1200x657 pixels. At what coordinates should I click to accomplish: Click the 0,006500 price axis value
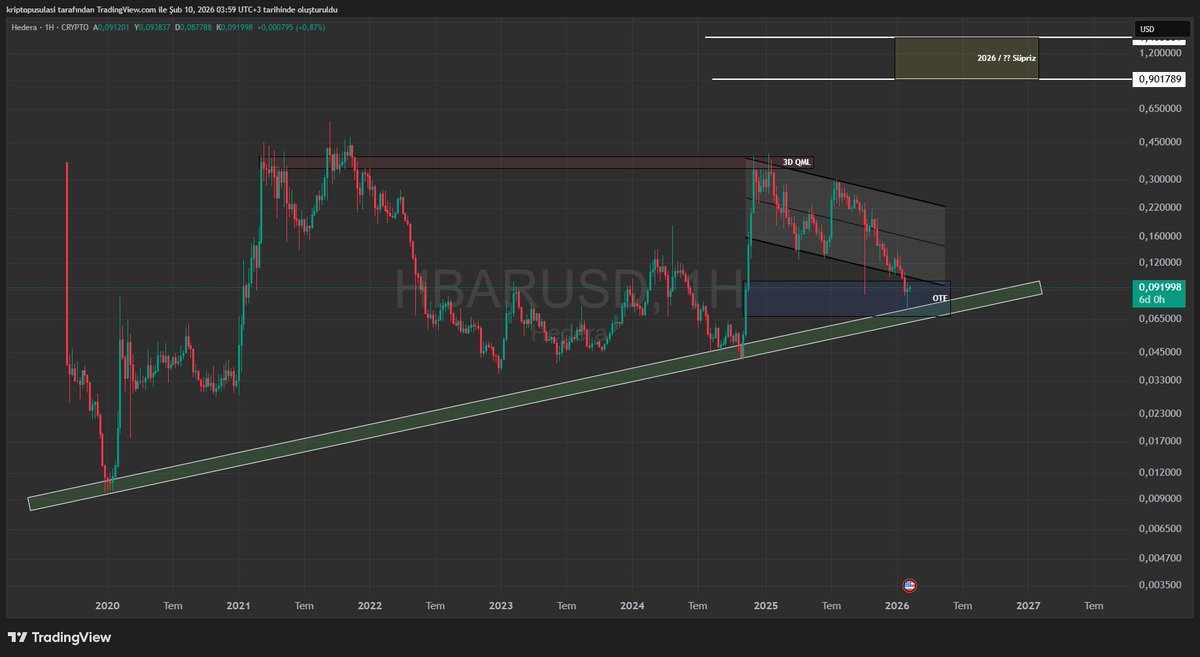pyautogui.click(x=1160, y=527)
